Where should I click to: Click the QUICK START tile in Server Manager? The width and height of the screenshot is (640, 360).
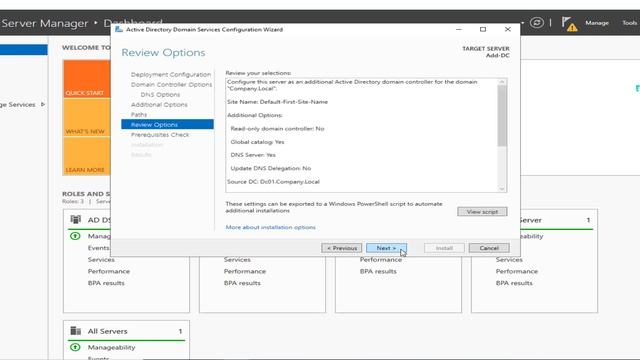[x=87, y=79]
